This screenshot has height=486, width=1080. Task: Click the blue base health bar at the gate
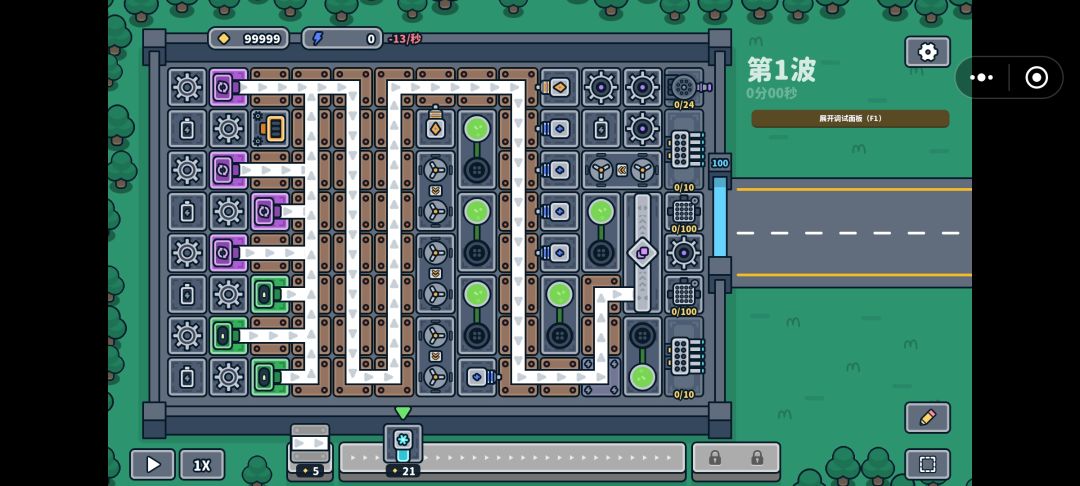point(720,215)
